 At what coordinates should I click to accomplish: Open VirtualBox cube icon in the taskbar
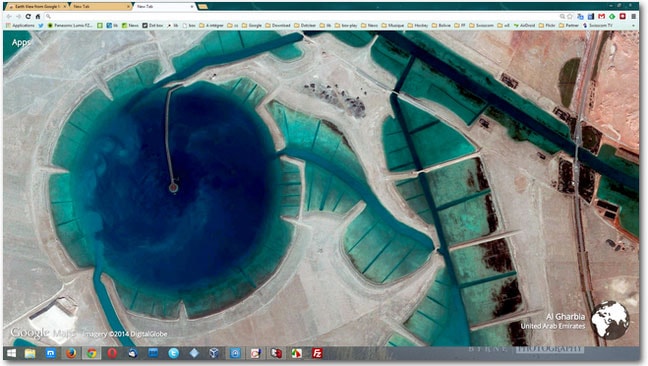tap(214, 353)
